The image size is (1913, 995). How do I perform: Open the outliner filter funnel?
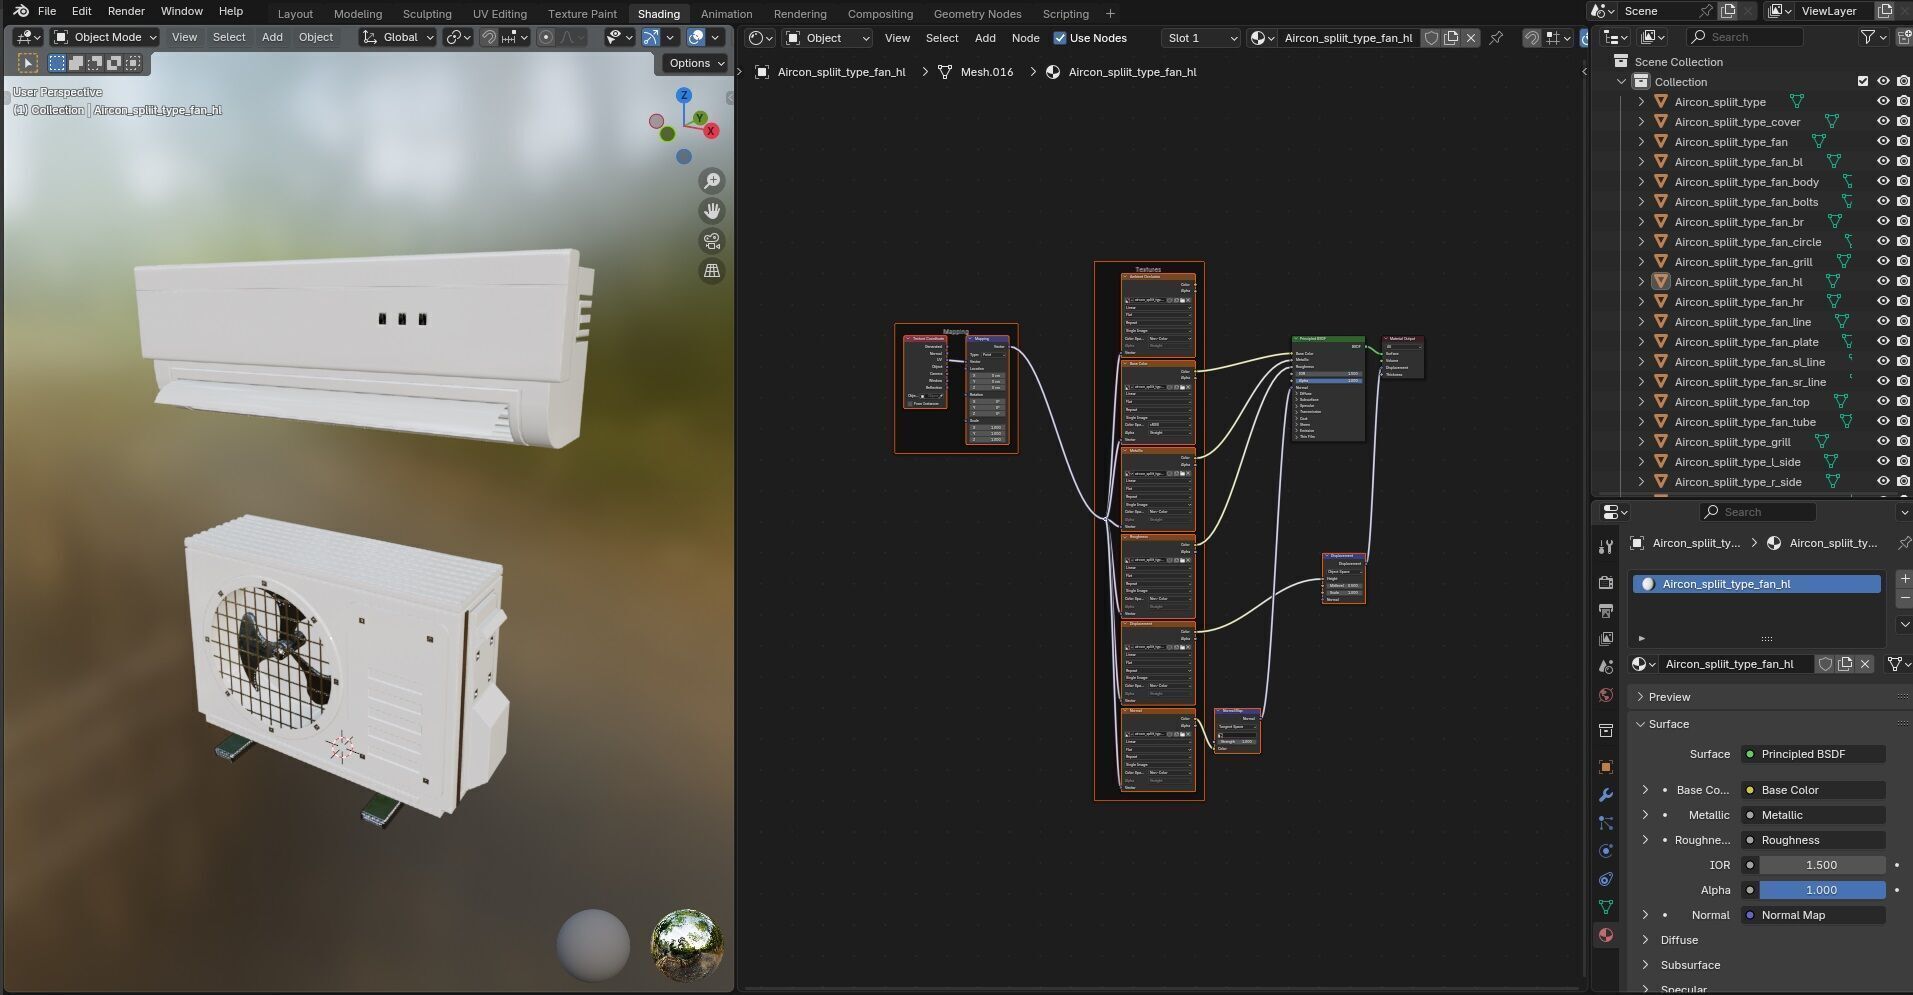(1867, 37)
